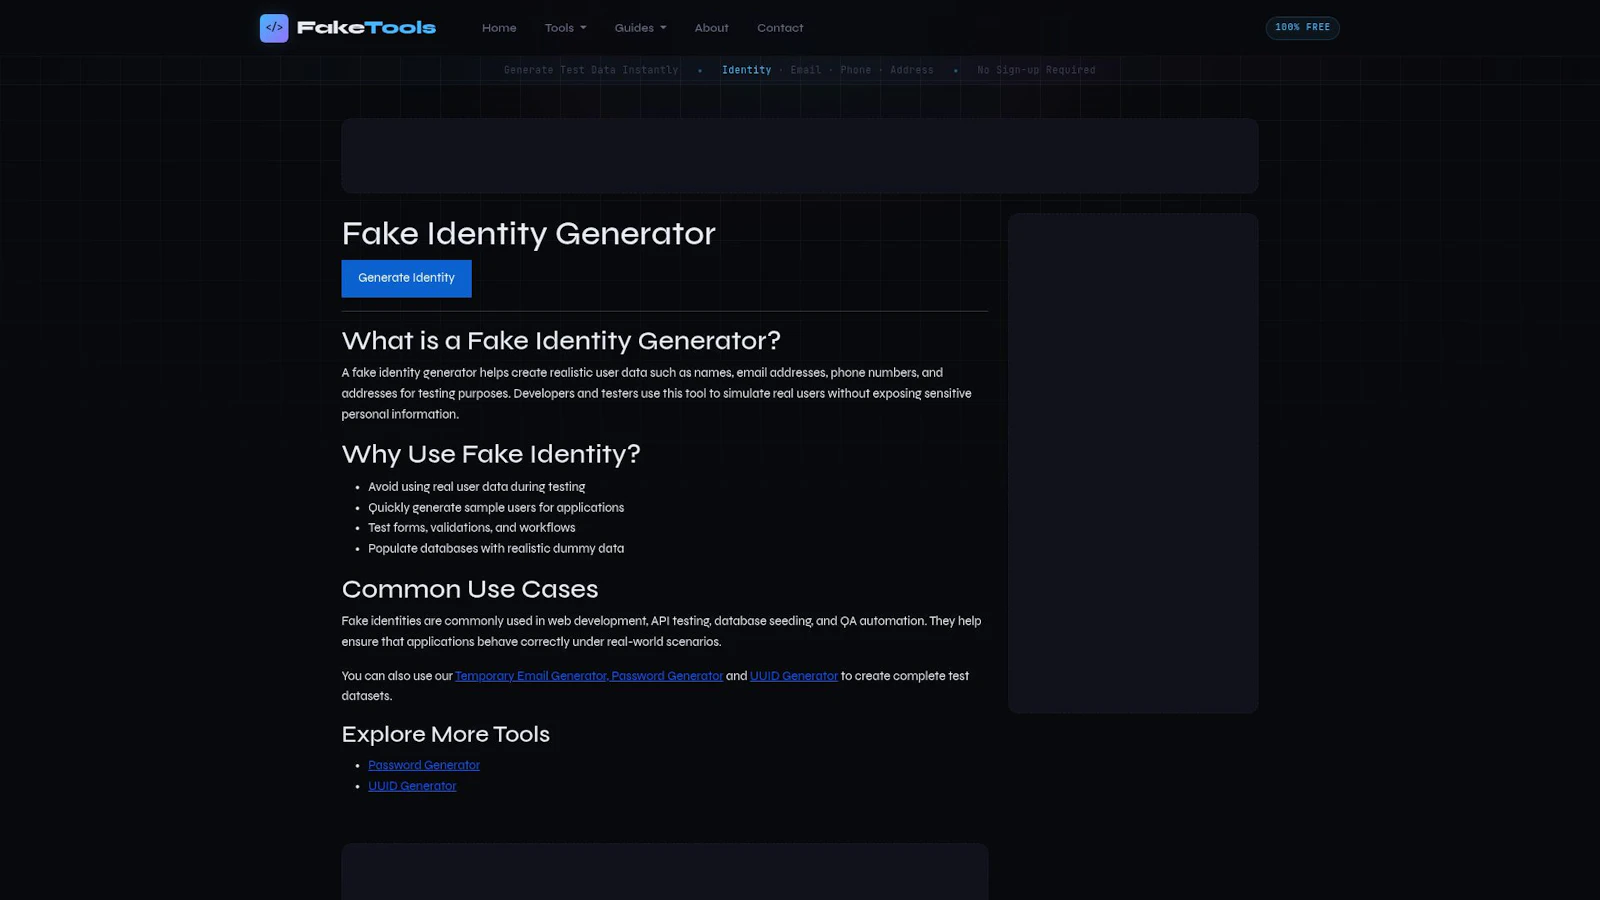
Task: Go to the Home menu item
Action: [499, 28]
